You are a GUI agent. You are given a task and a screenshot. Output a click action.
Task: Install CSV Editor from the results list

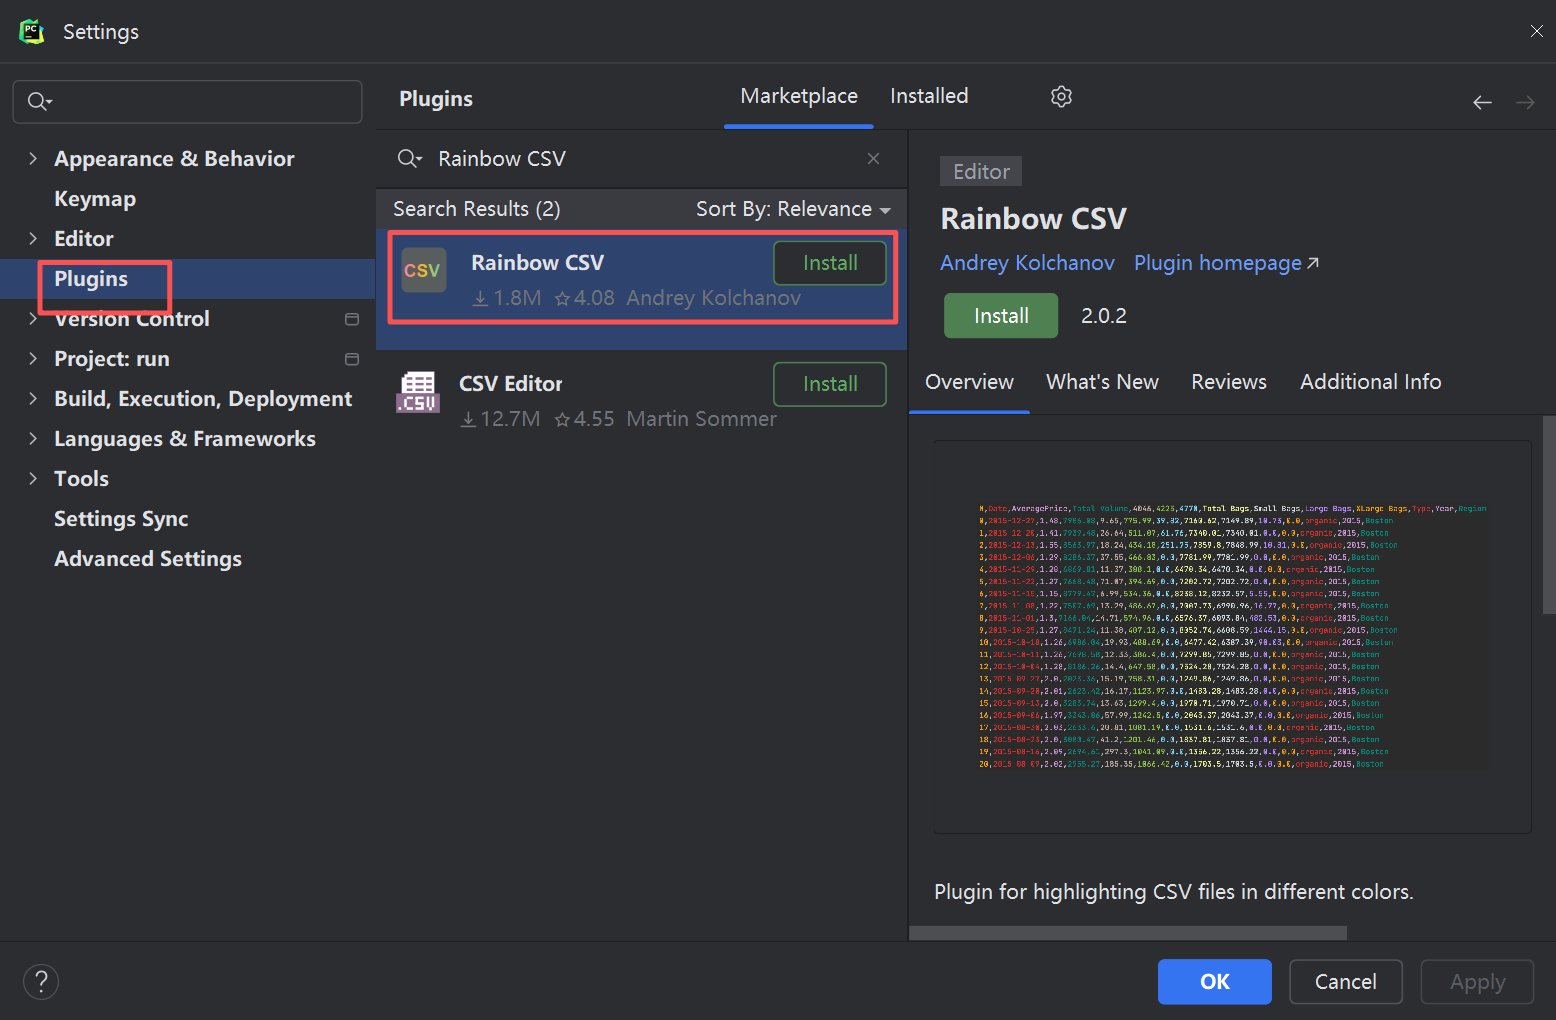830,384
